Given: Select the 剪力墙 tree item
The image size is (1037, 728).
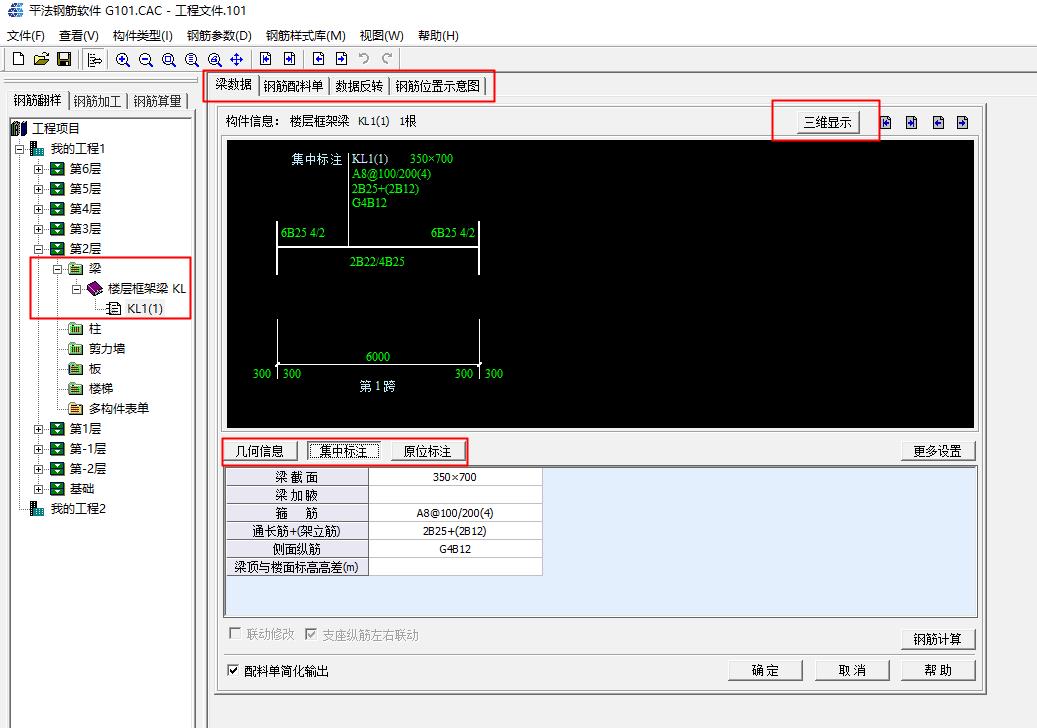Looking at the screenshot, I should click(106, 349).
